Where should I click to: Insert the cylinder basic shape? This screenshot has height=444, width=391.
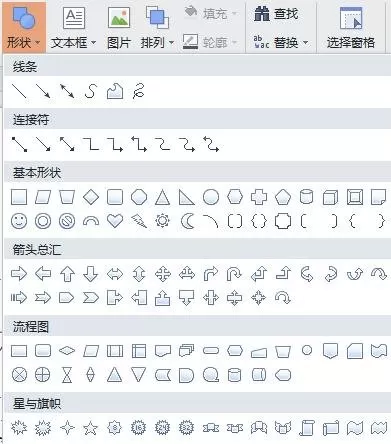306,197
